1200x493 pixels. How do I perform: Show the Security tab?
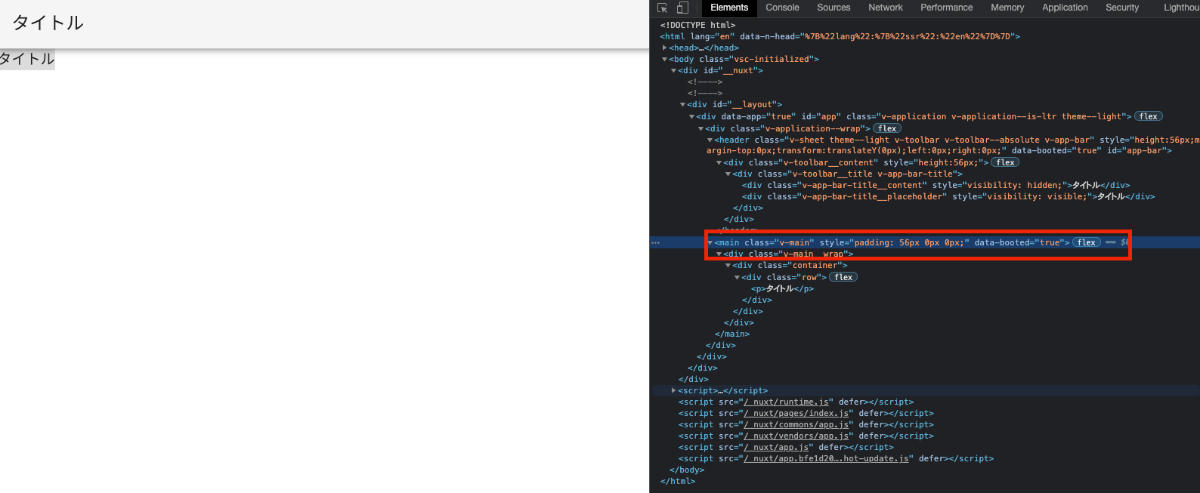(1122, 8)
